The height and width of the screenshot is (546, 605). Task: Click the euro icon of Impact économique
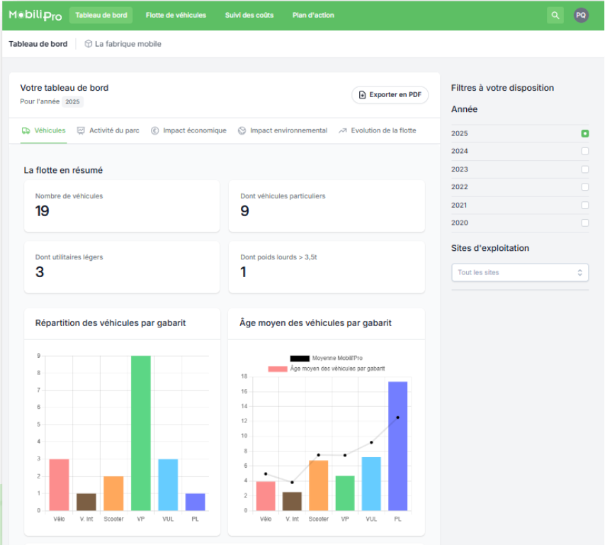point(155,131)
